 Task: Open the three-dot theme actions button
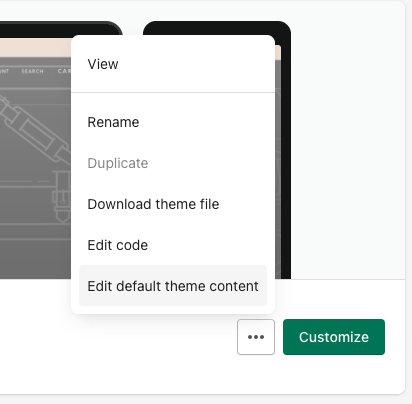(256, 337)
